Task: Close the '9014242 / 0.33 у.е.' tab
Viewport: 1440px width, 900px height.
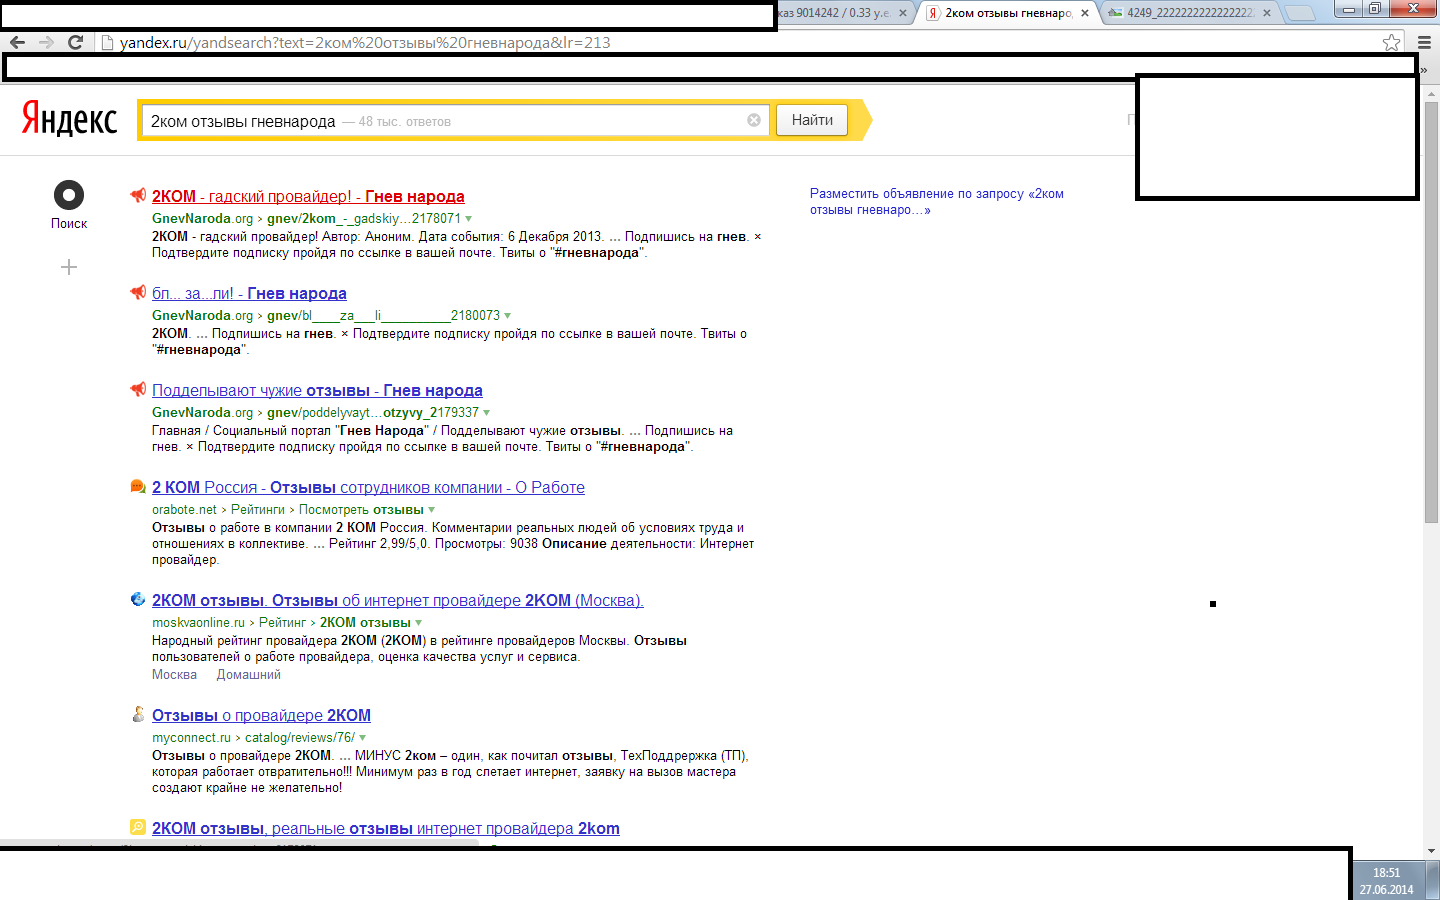Action: (x=903, y=13)
